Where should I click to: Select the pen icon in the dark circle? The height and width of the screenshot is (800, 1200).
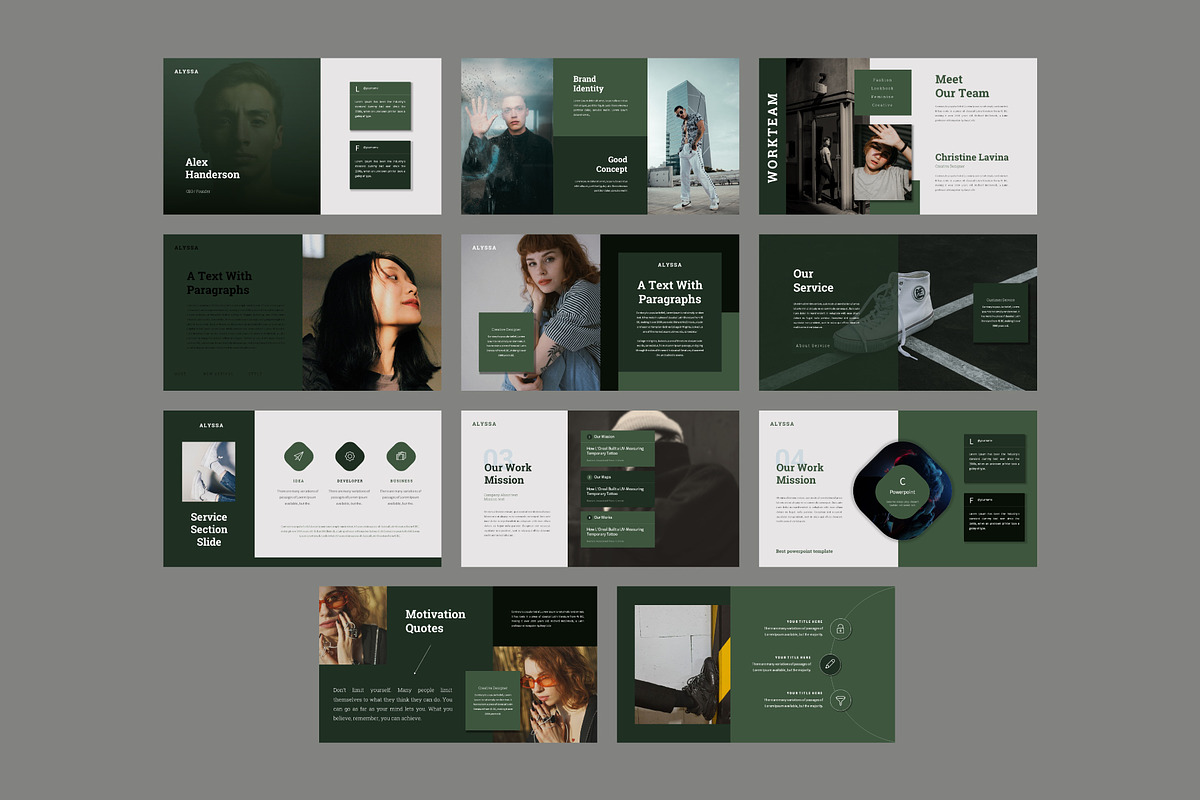pos(829,664)
